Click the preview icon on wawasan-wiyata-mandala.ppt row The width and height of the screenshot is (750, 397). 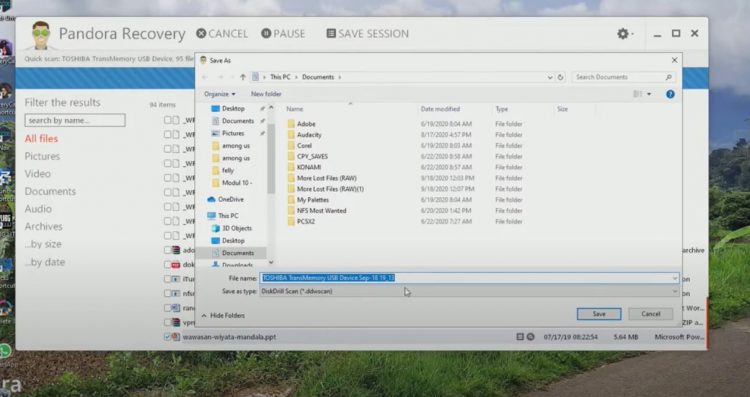coord(530,337)
